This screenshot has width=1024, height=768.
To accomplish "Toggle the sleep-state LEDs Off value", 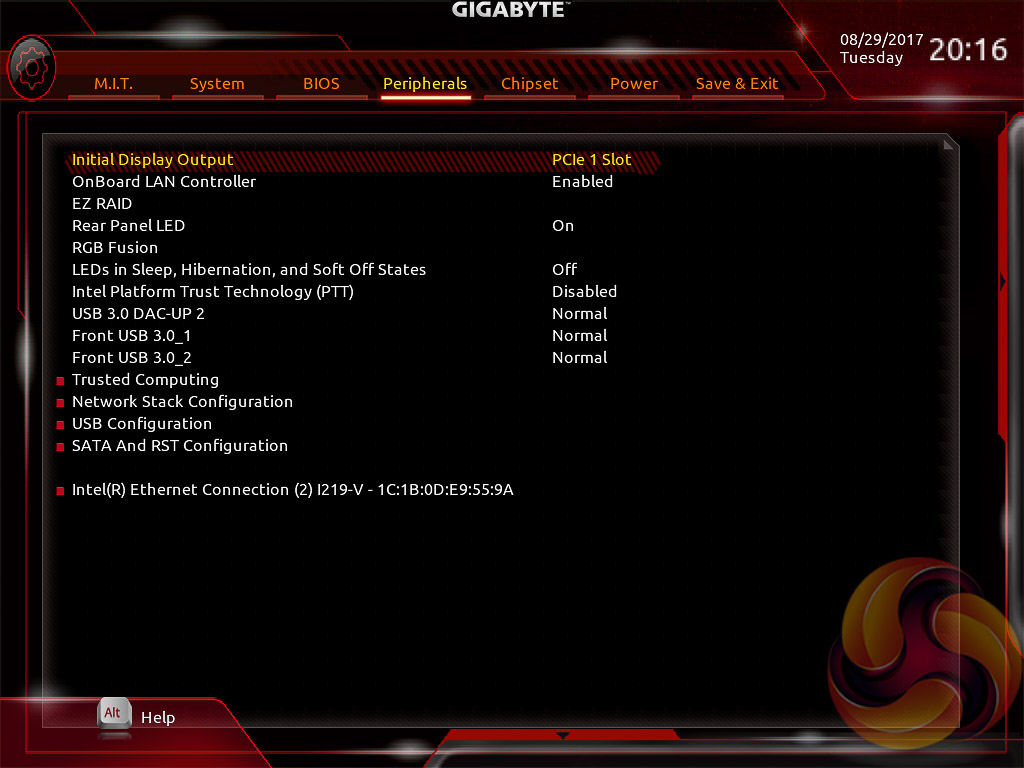I will [x=565, y=270].
